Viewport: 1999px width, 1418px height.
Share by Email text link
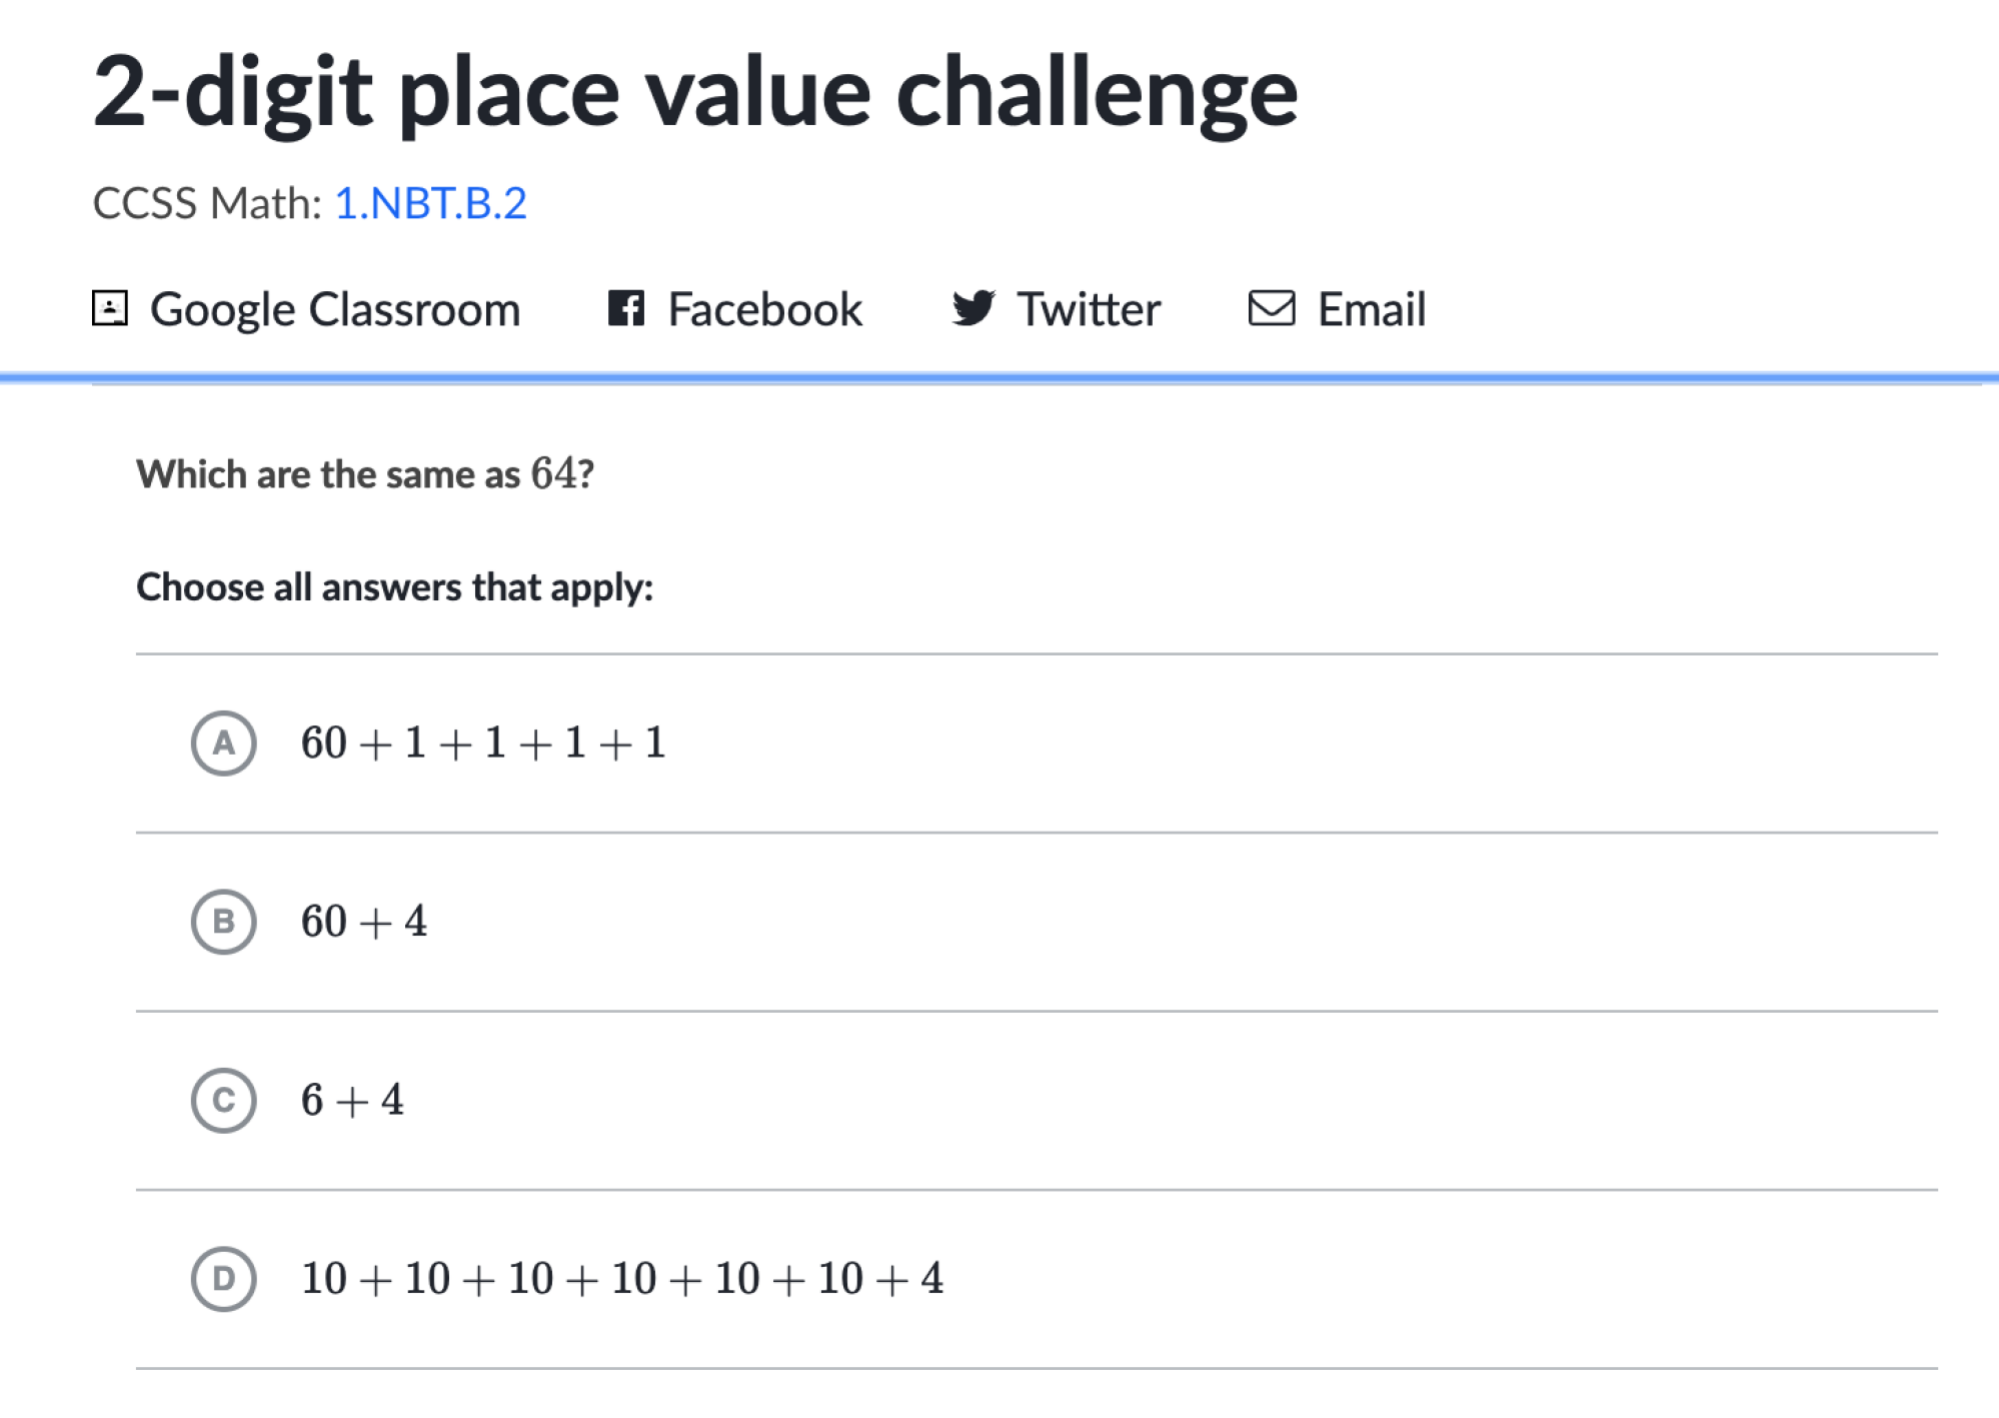point(1371,309)
